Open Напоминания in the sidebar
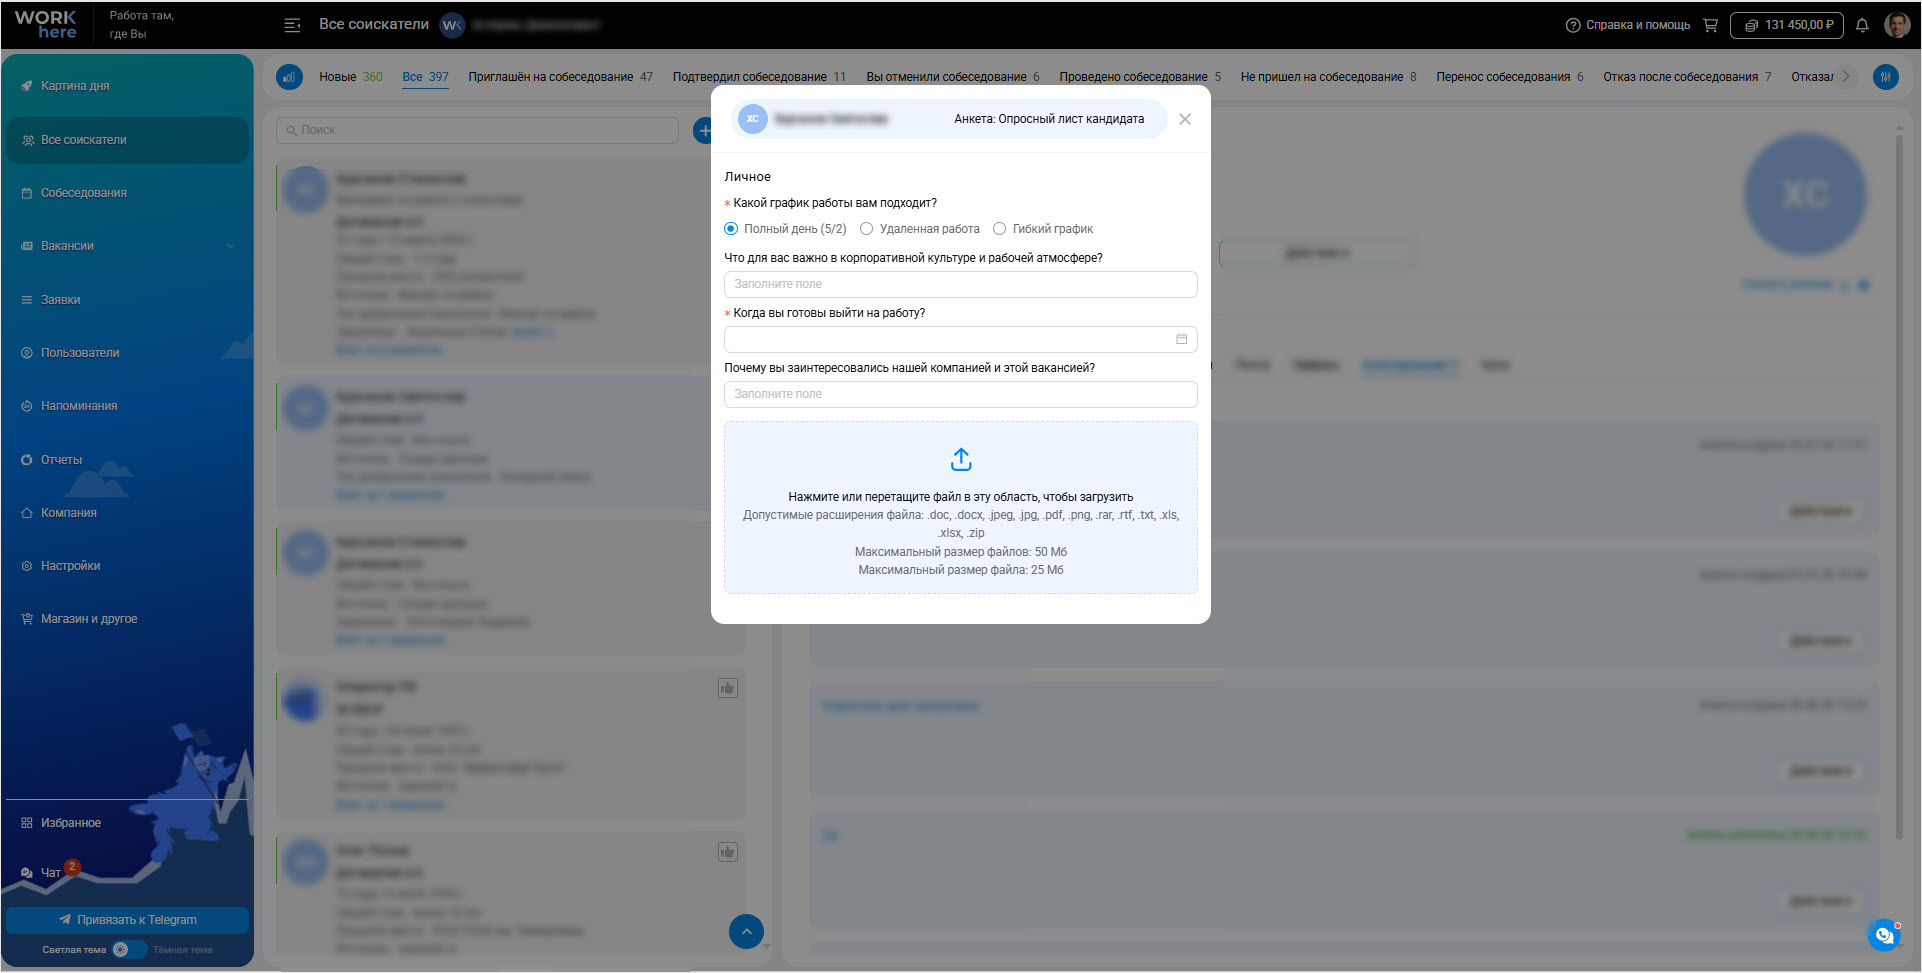1922x973 pixels. click(x=127, y=406)
